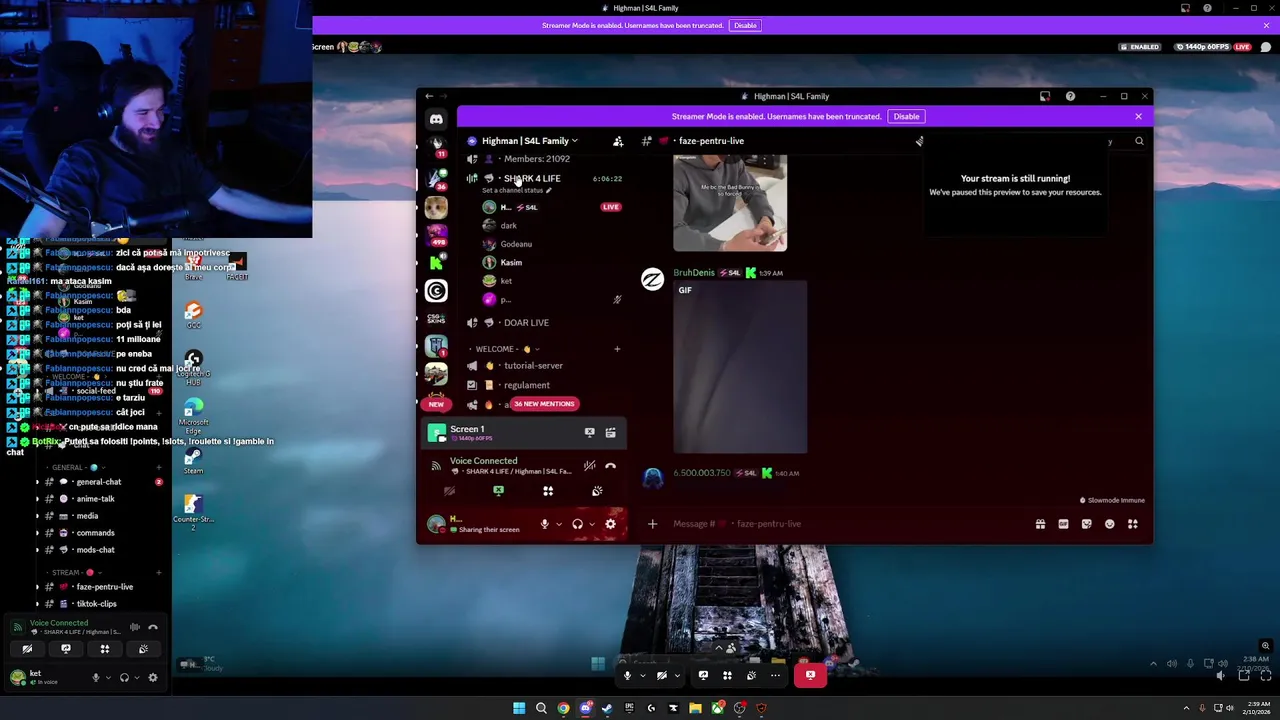The image size is (1280, 720).
Task: Click red disconnect button in bottom stream bar
Action: point(810,675)
